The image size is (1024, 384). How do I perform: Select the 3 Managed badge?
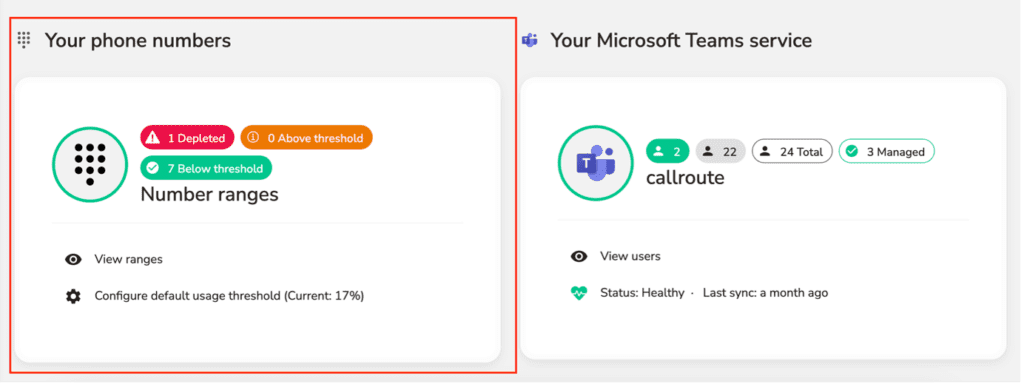coord(887,152)
